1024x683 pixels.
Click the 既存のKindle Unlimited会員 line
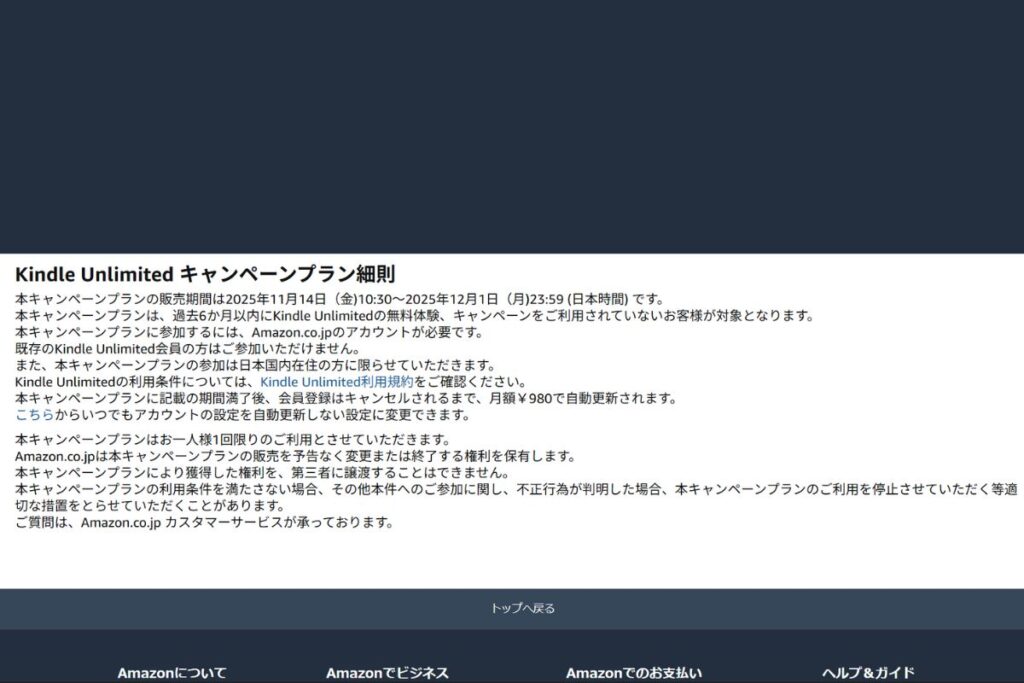[x=187, y=349]
